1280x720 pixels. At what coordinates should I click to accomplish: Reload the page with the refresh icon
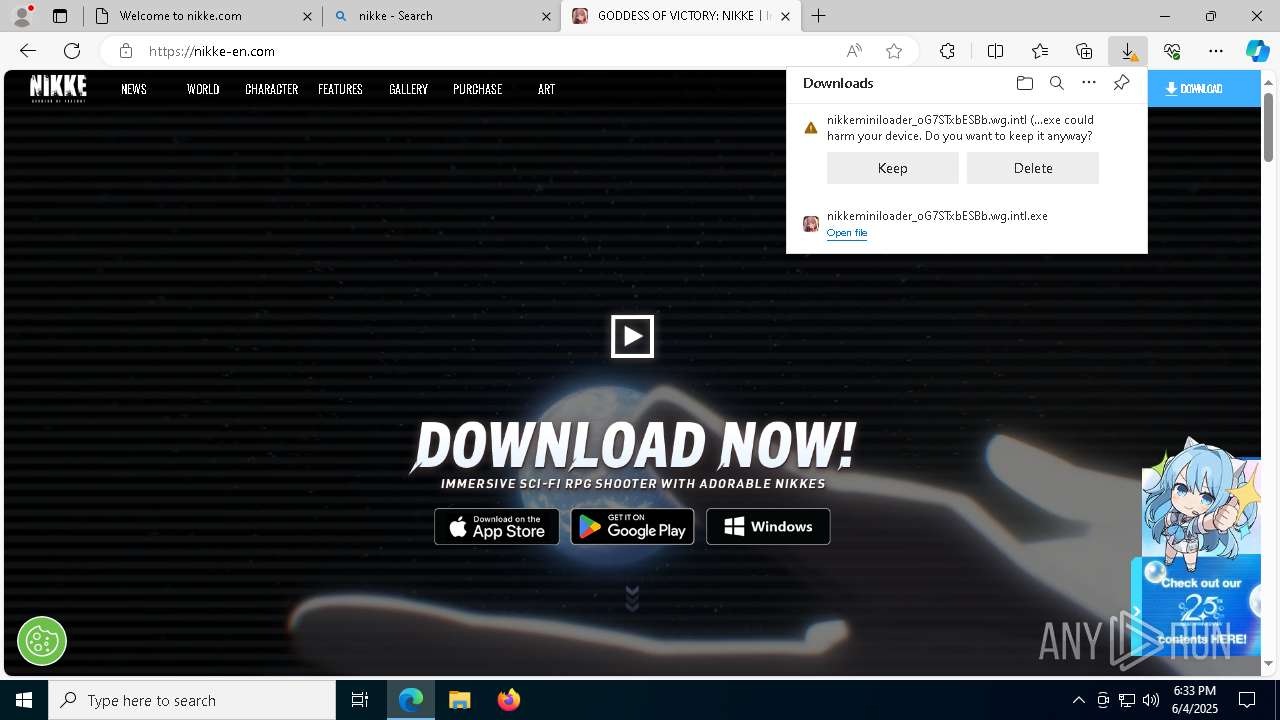click(72, 51)
